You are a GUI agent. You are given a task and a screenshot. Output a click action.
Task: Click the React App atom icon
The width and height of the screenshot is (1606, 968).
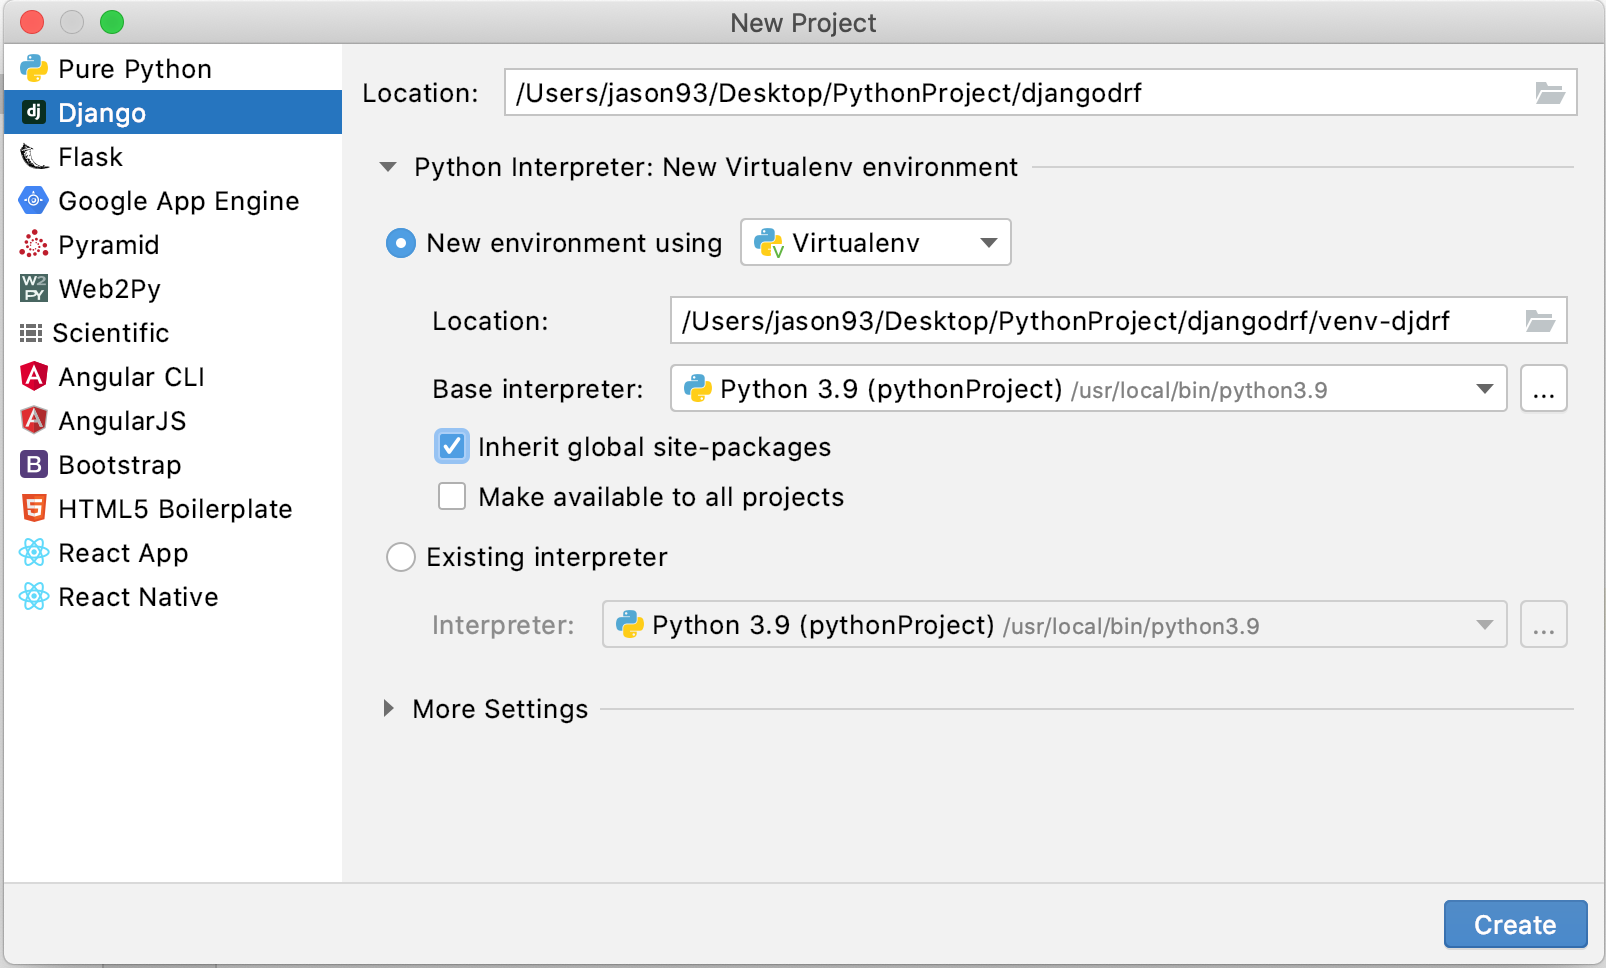click(x=34, y=552)
